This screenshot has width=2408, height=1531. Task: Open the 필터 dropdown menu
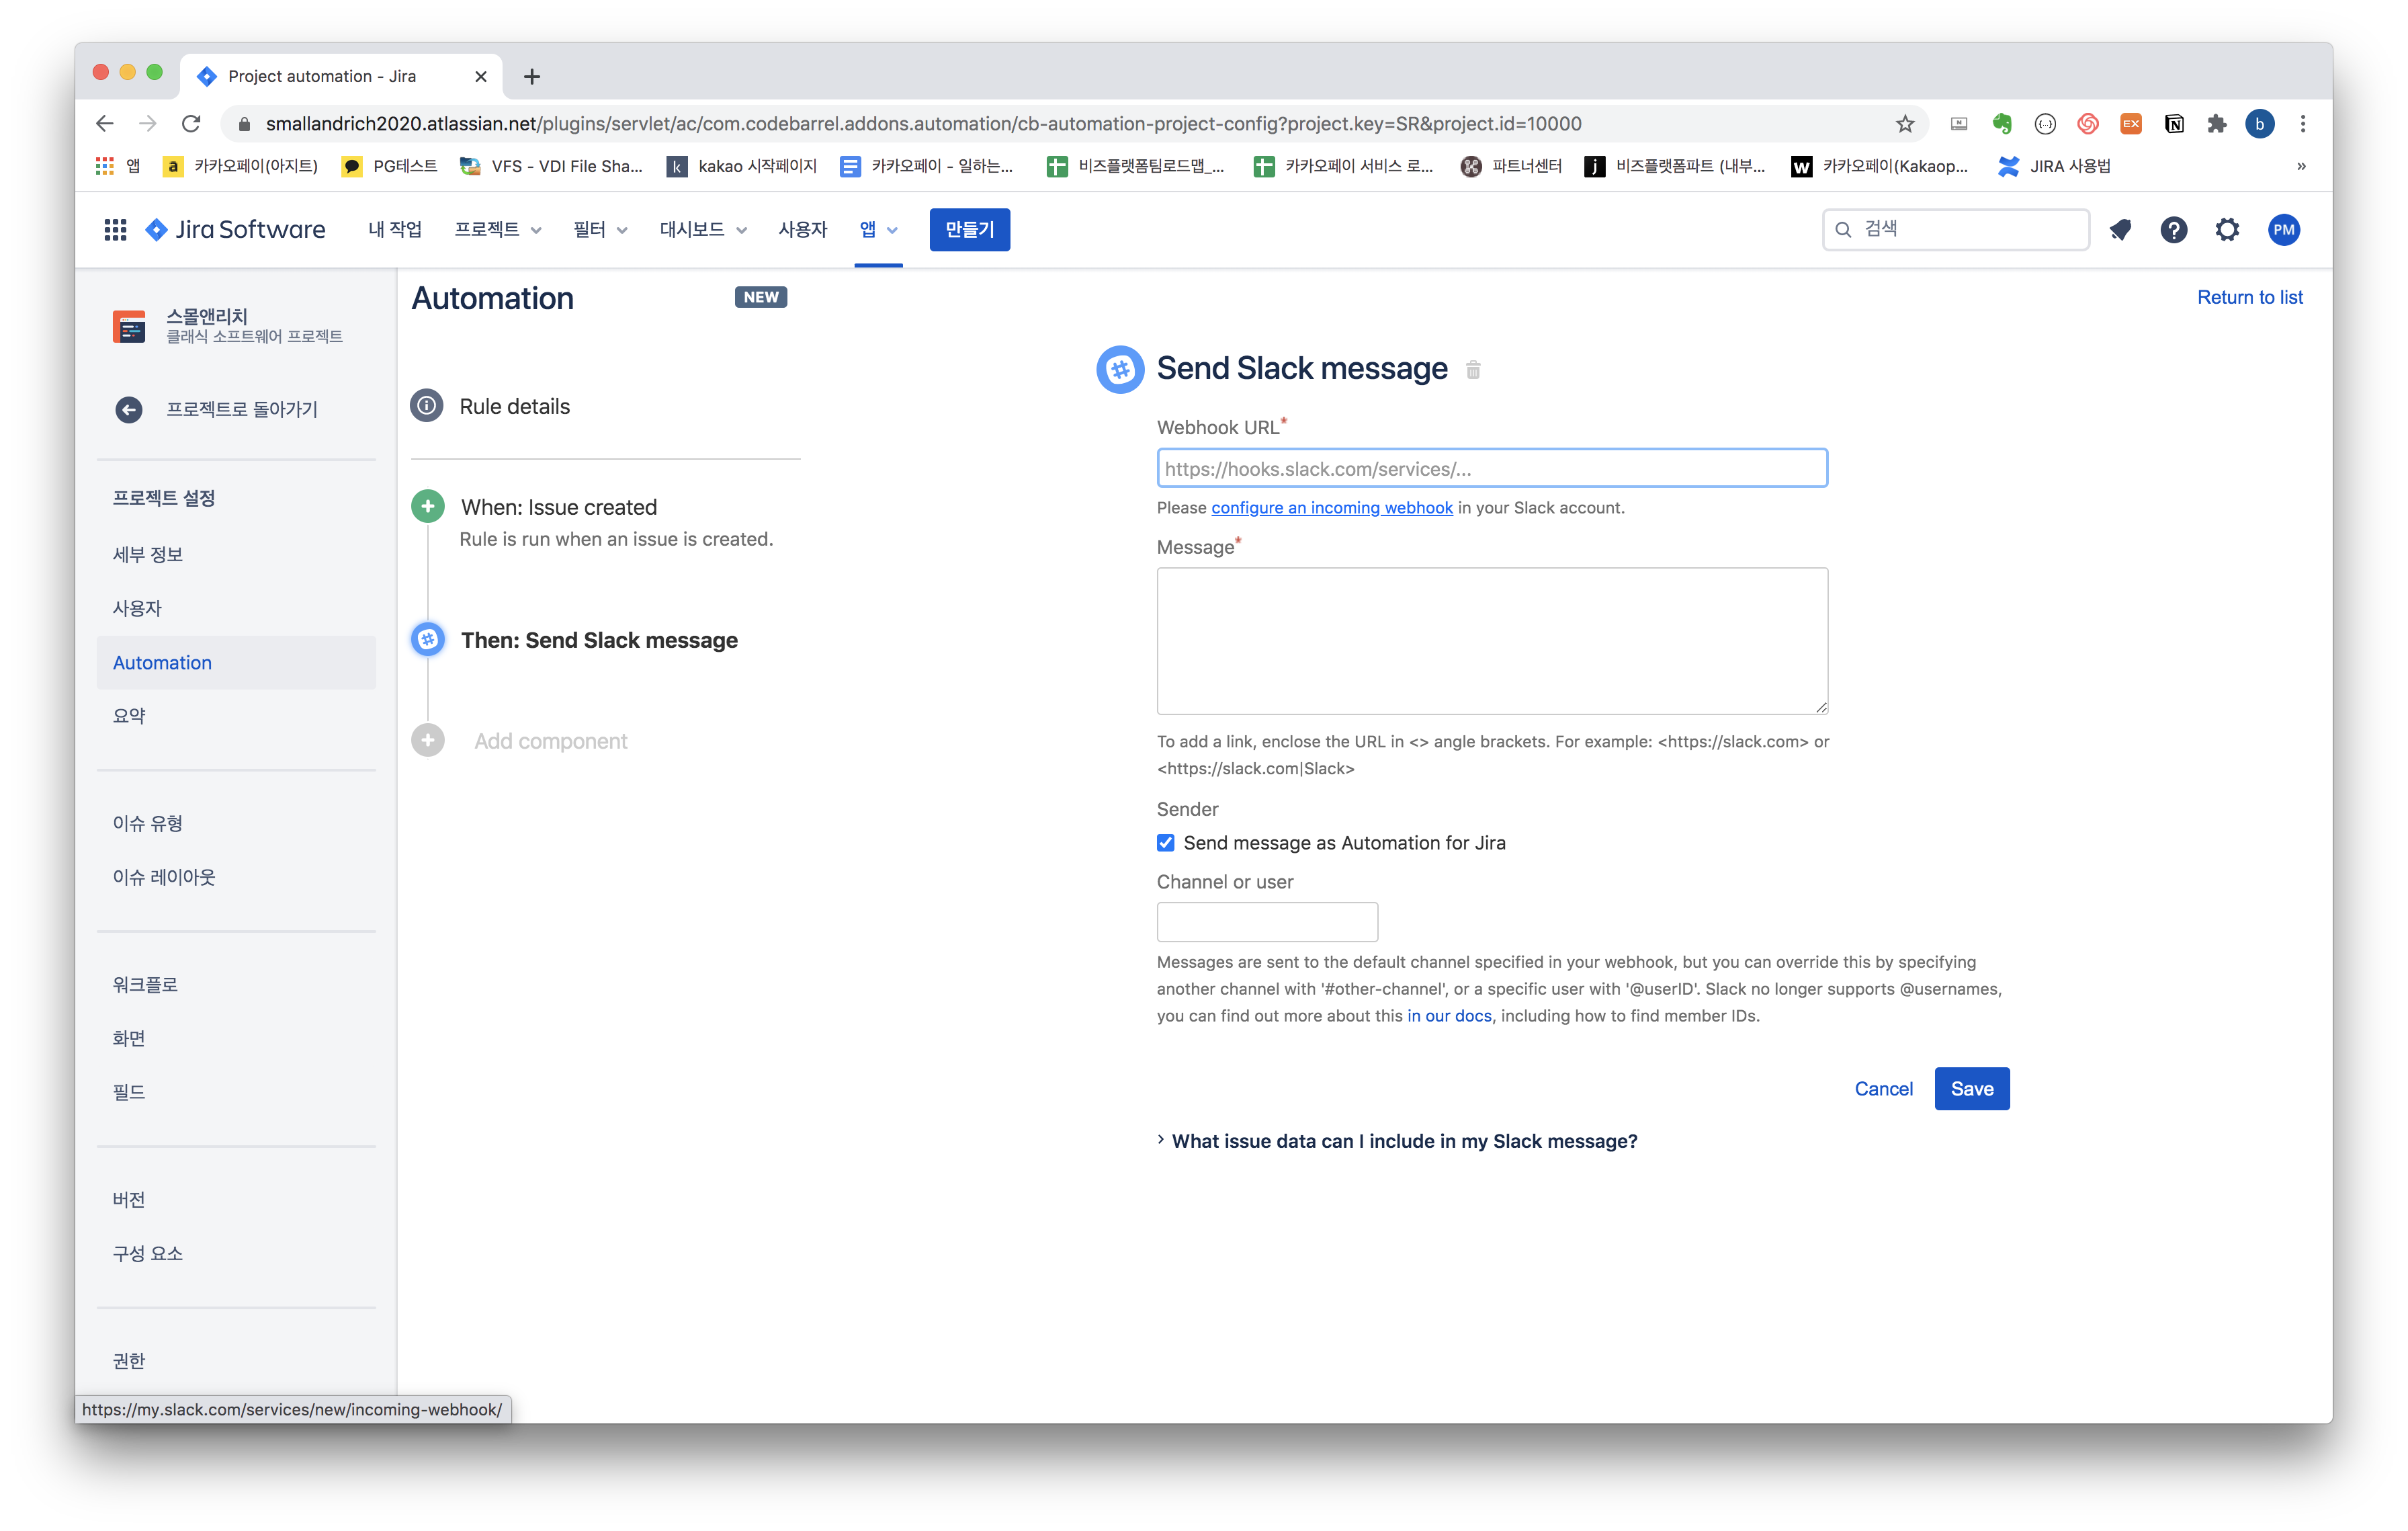tap(600, 230)
